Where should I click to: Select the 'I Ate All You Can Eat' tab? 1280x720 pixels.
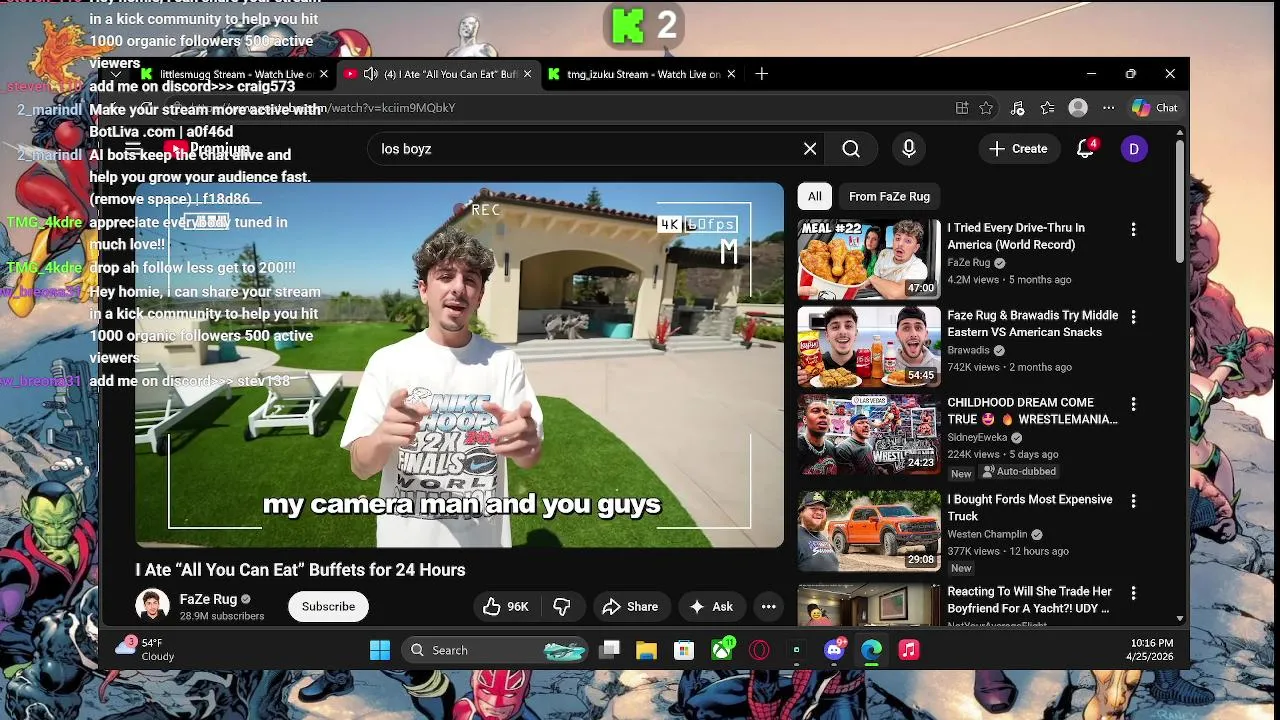click(437, 74)
